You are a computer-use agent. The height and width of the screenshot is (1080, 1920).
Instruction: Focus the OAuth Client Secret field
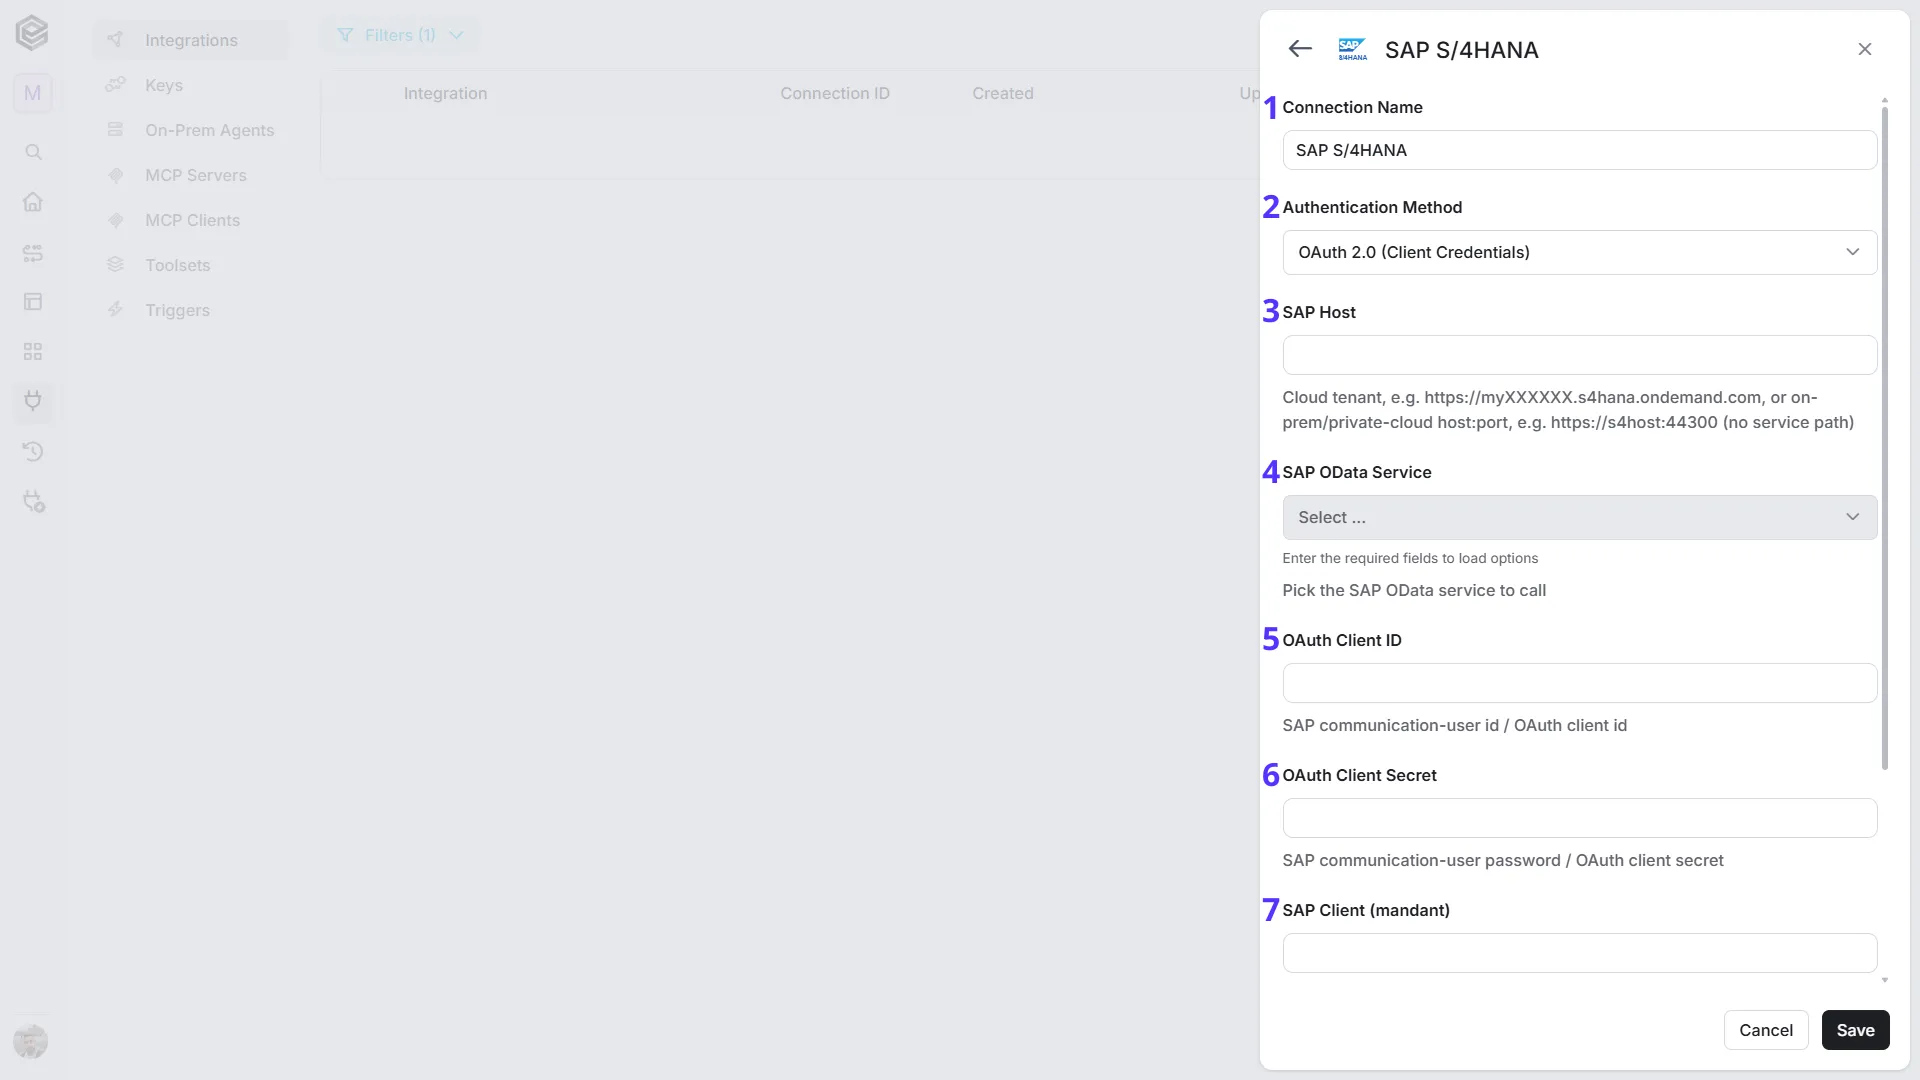1580,818
